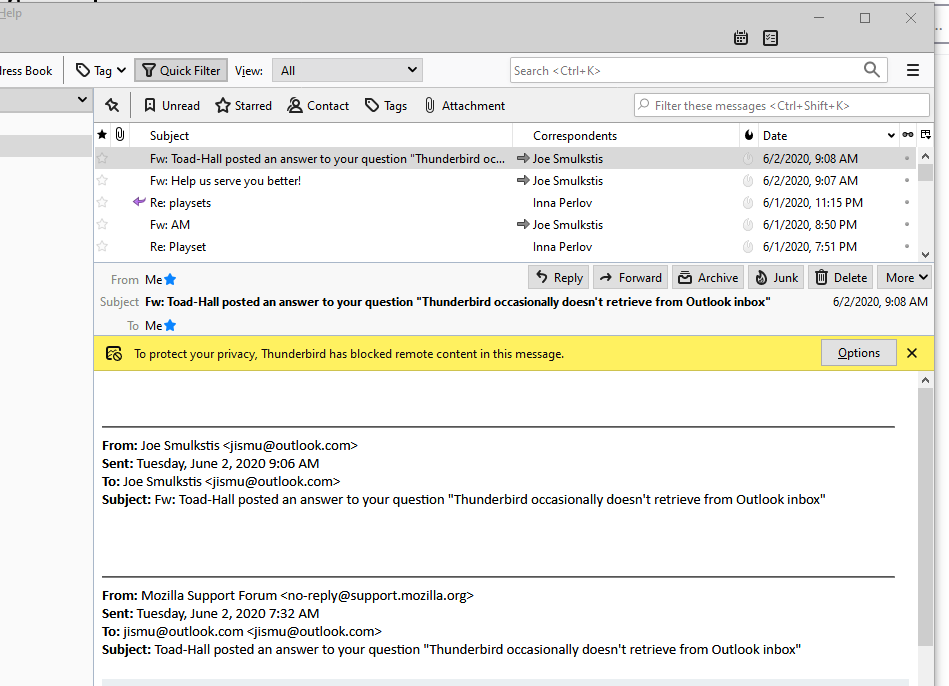Open the Help menu

click(x=11, y=13)
